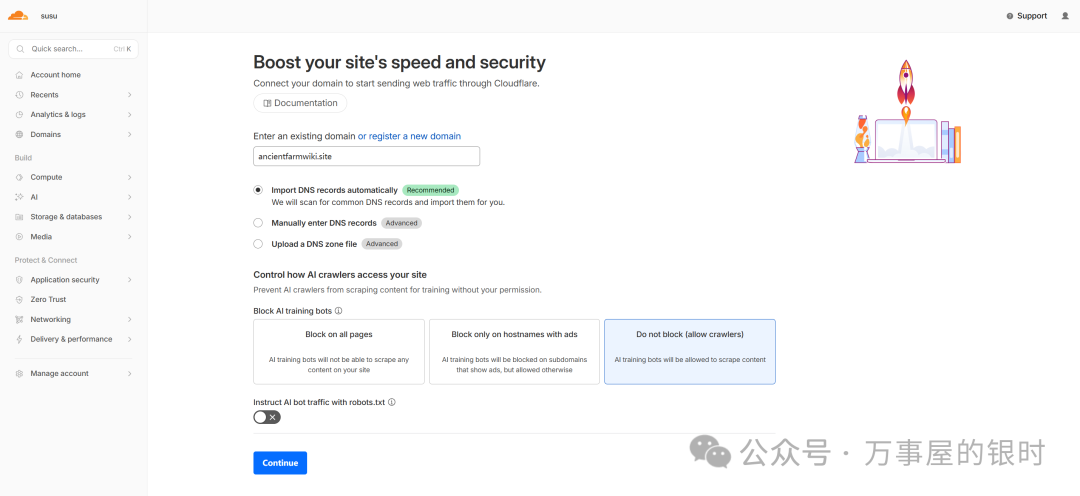Click info icon next to robots.txt label
Viewport: 1080px width, 496px height.
[x=392, y=402]
